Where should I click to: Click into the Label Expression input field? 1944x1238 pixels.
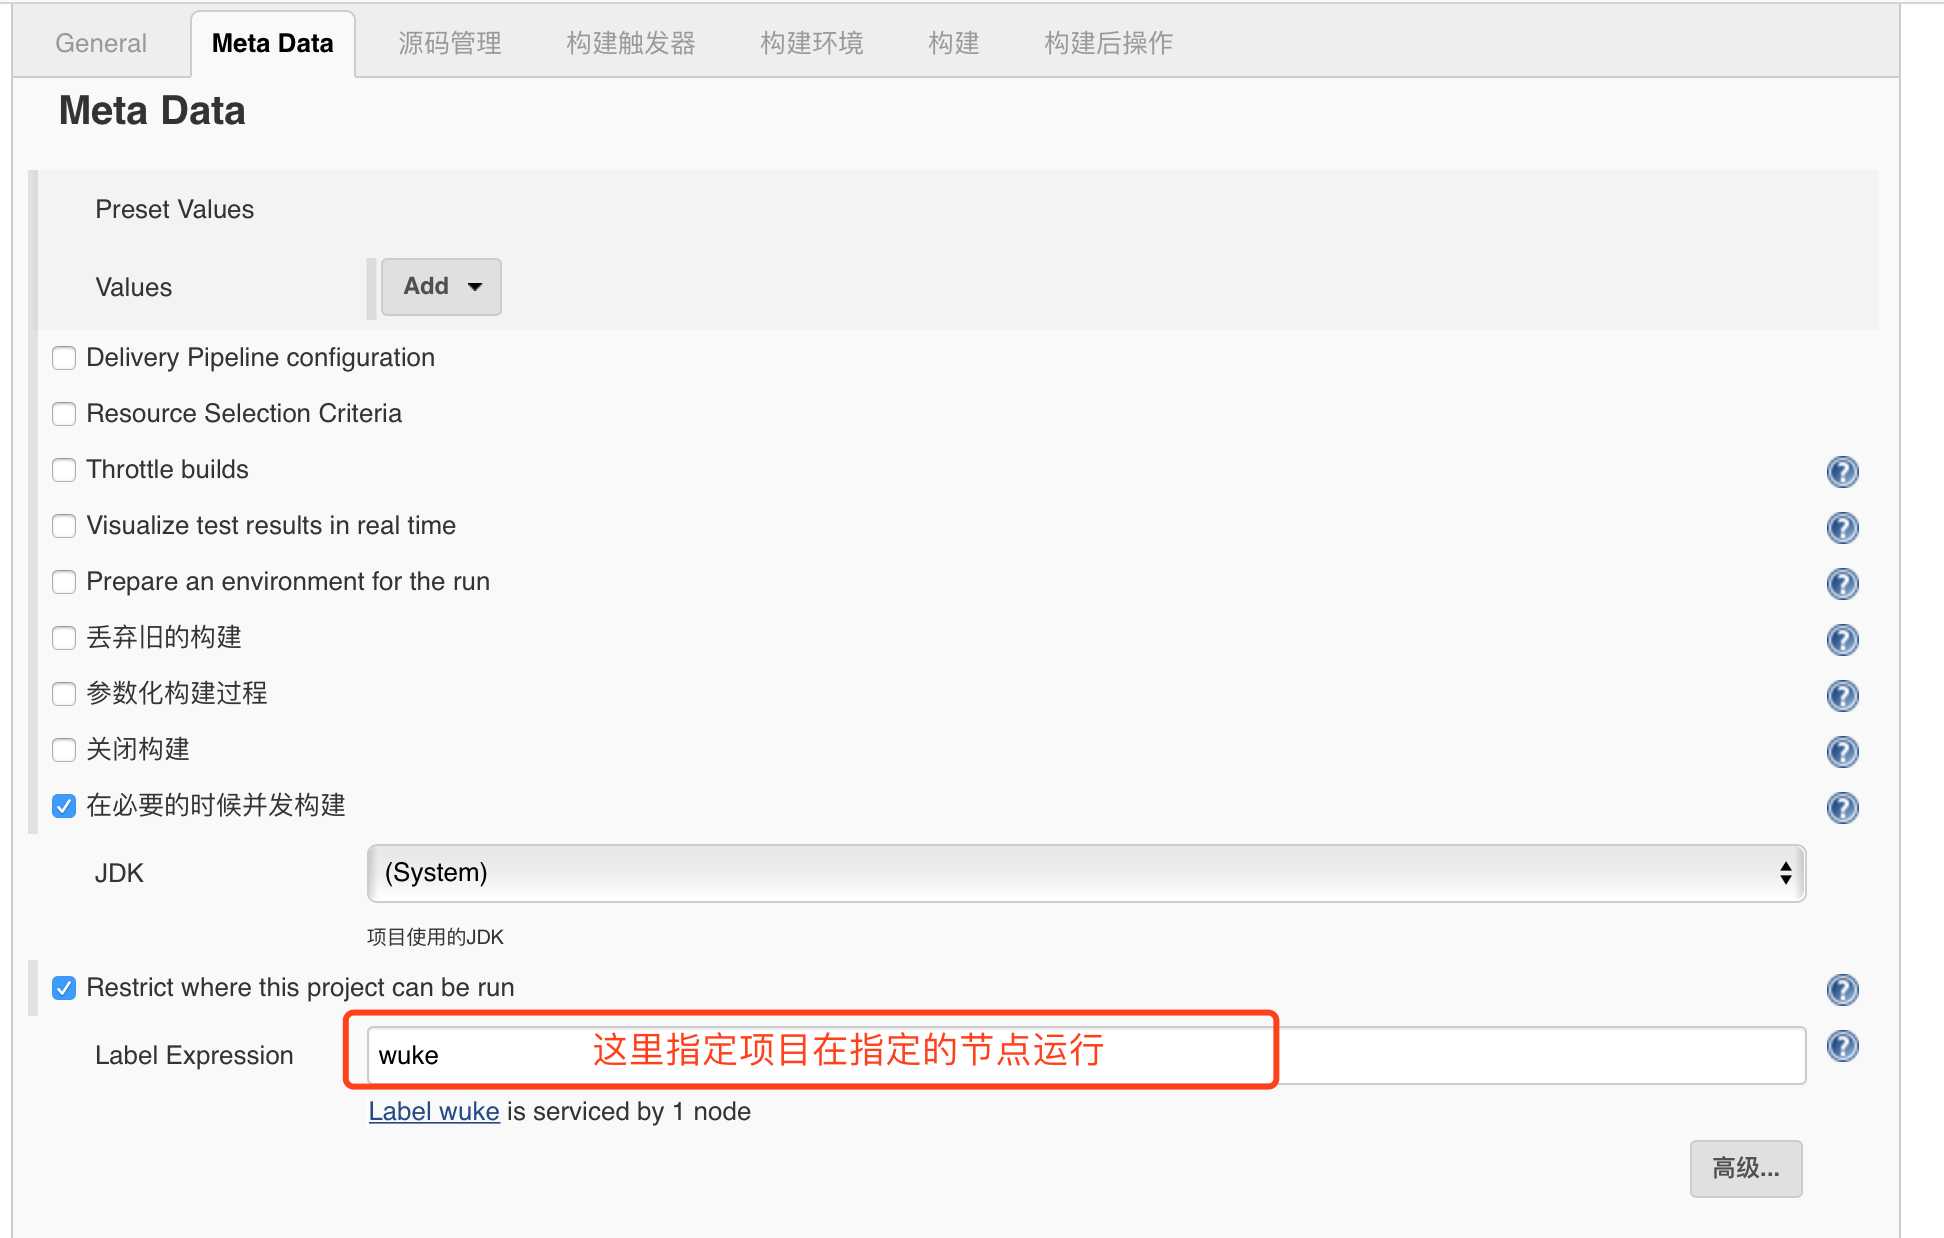tap(1086, 1055)
